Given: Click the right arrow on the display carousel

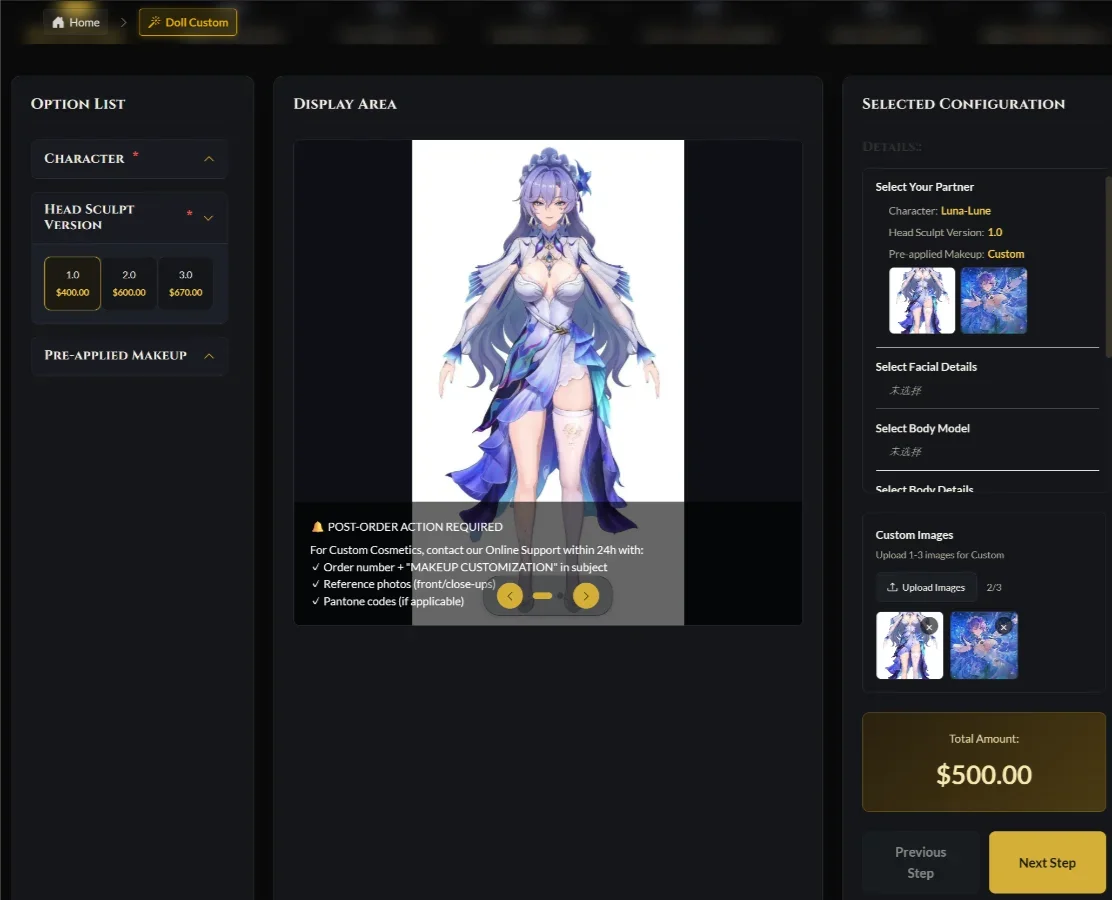Looking at the screenshot, I should (x=586, y=595).
